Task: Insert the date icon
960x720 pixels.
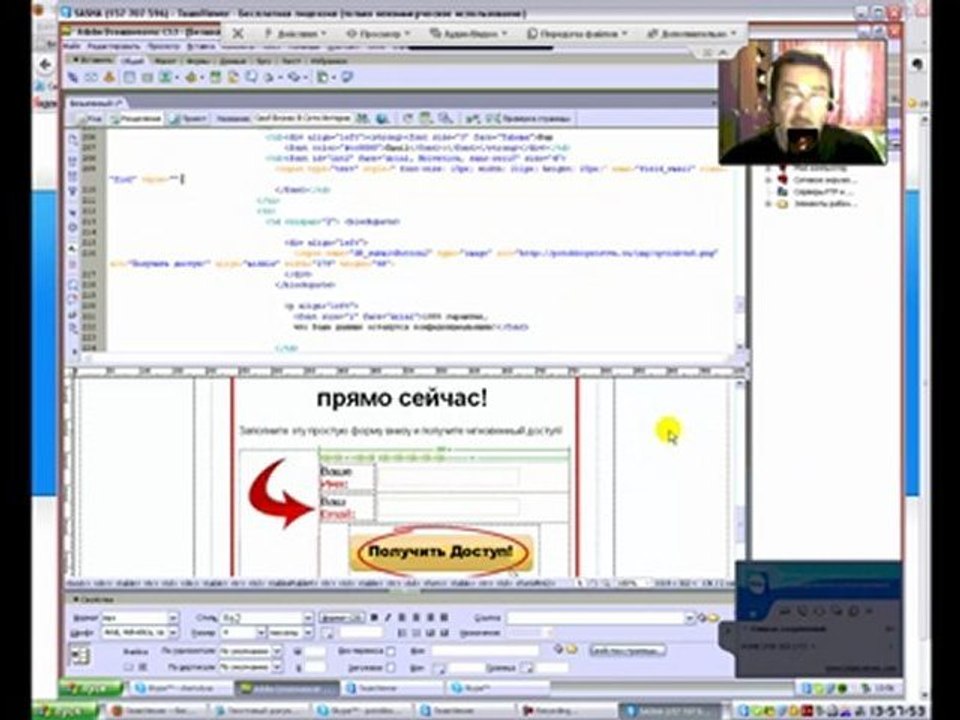Action: tap(215, 78)
